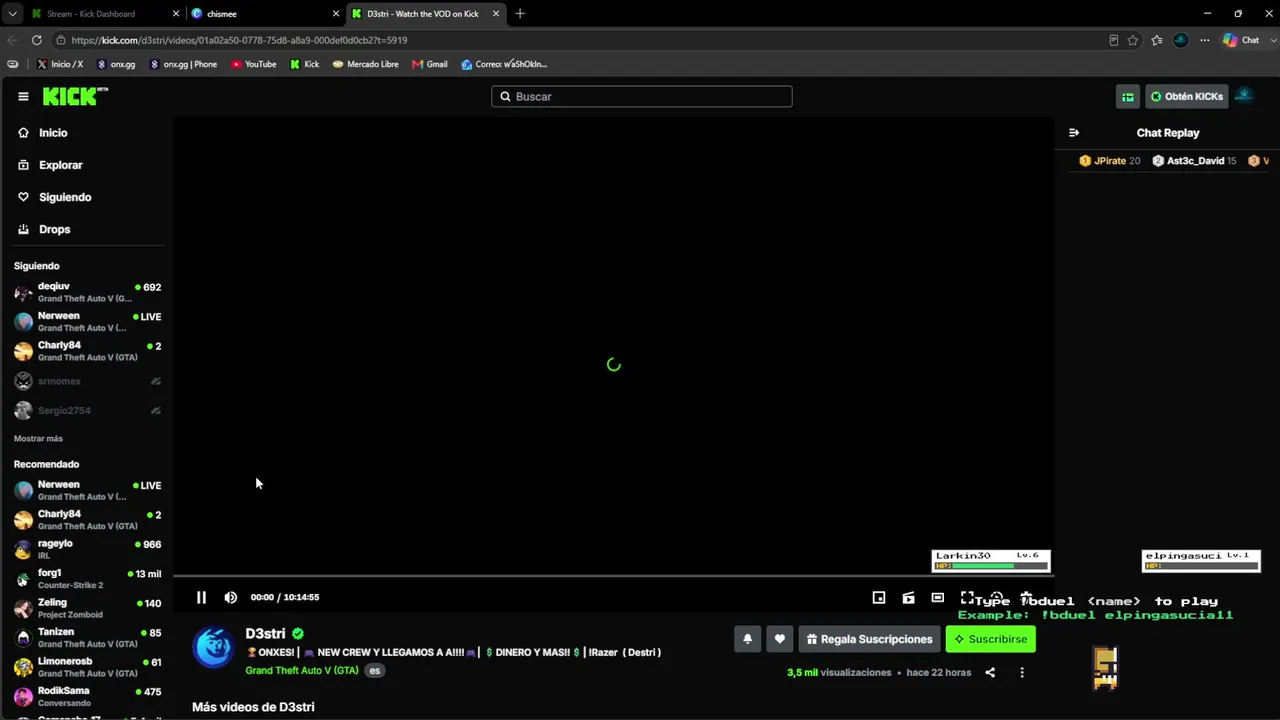Click Ast3c_David in the chat leaderboard

1194,160
